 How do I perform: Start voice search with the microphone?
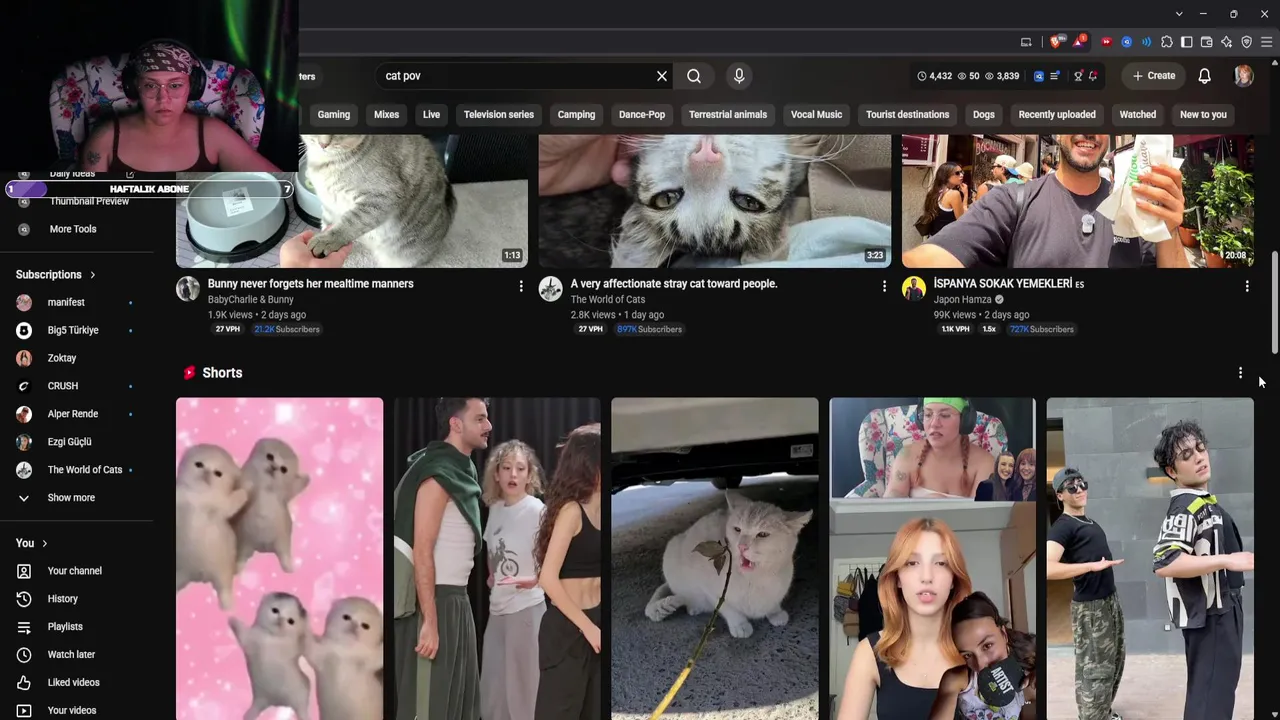click(x=739, y=76)
